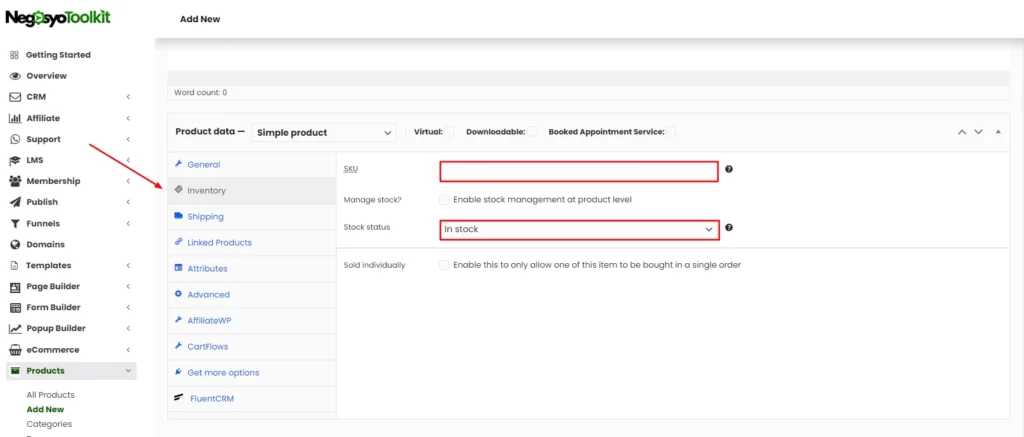Open the Get more options tab
The width and height of the screenshot is (1024, 437).
[x=252, y=372]
